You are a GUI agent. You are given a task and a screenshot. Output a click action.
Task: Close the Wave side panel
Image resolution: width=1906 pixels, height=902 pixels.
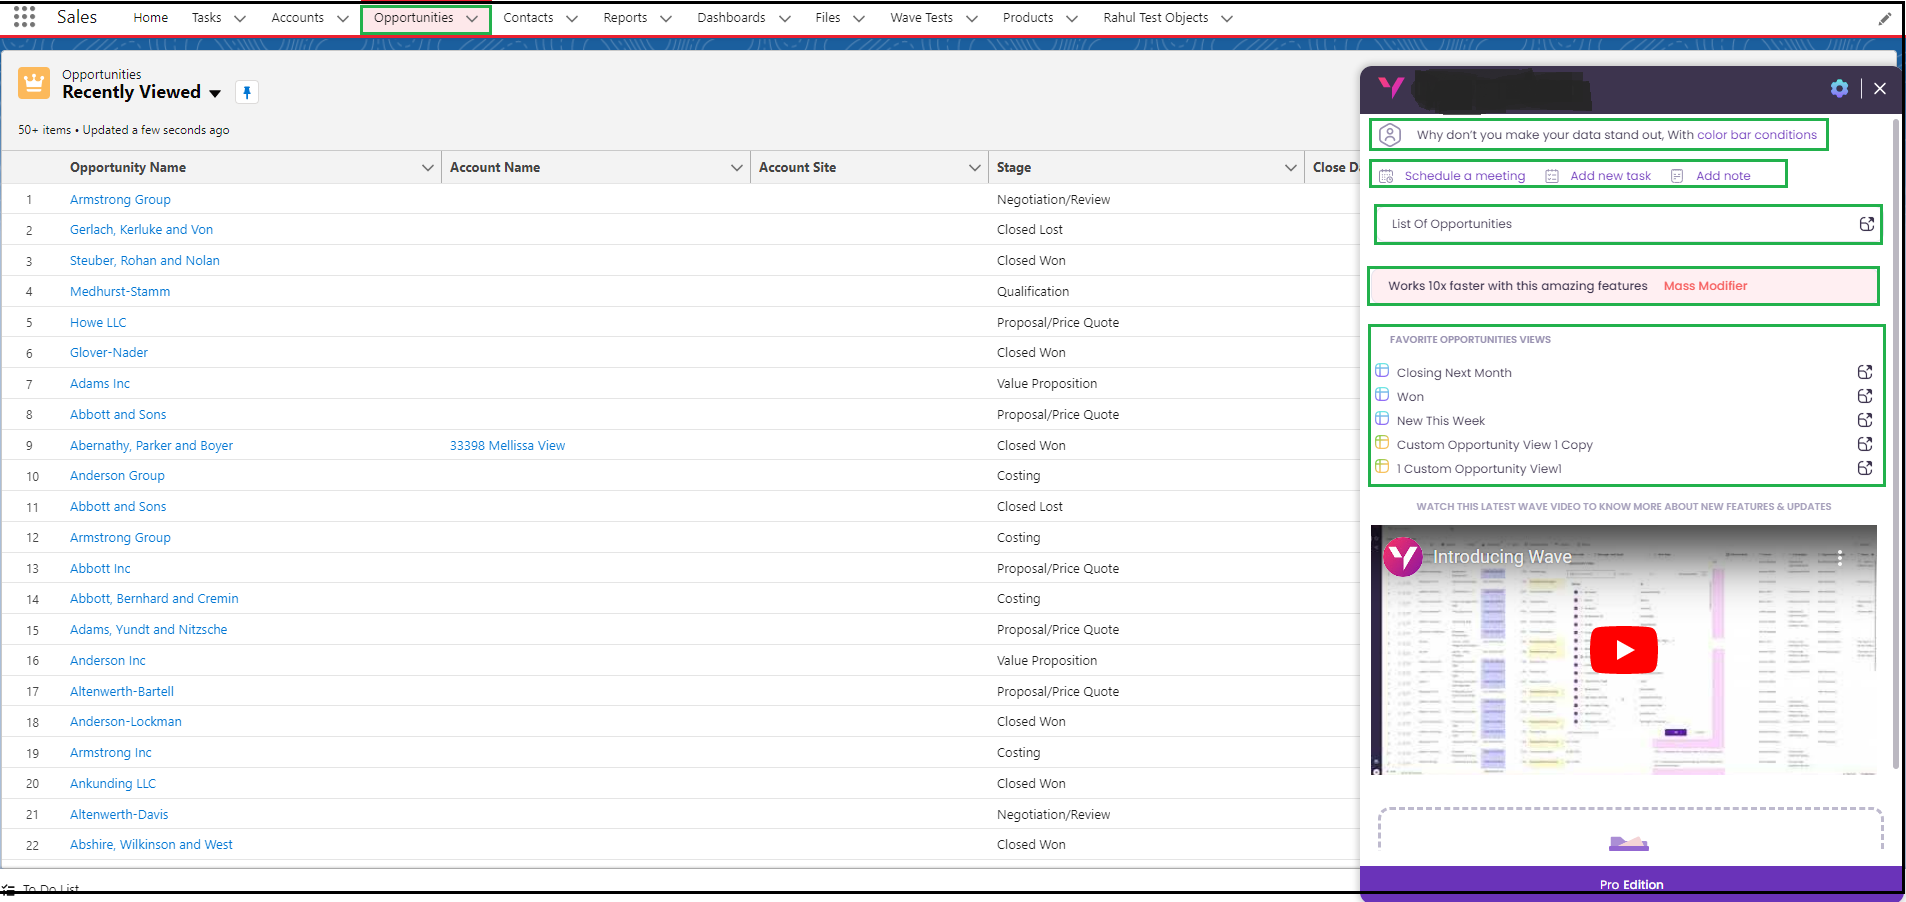coord(1880,88)
